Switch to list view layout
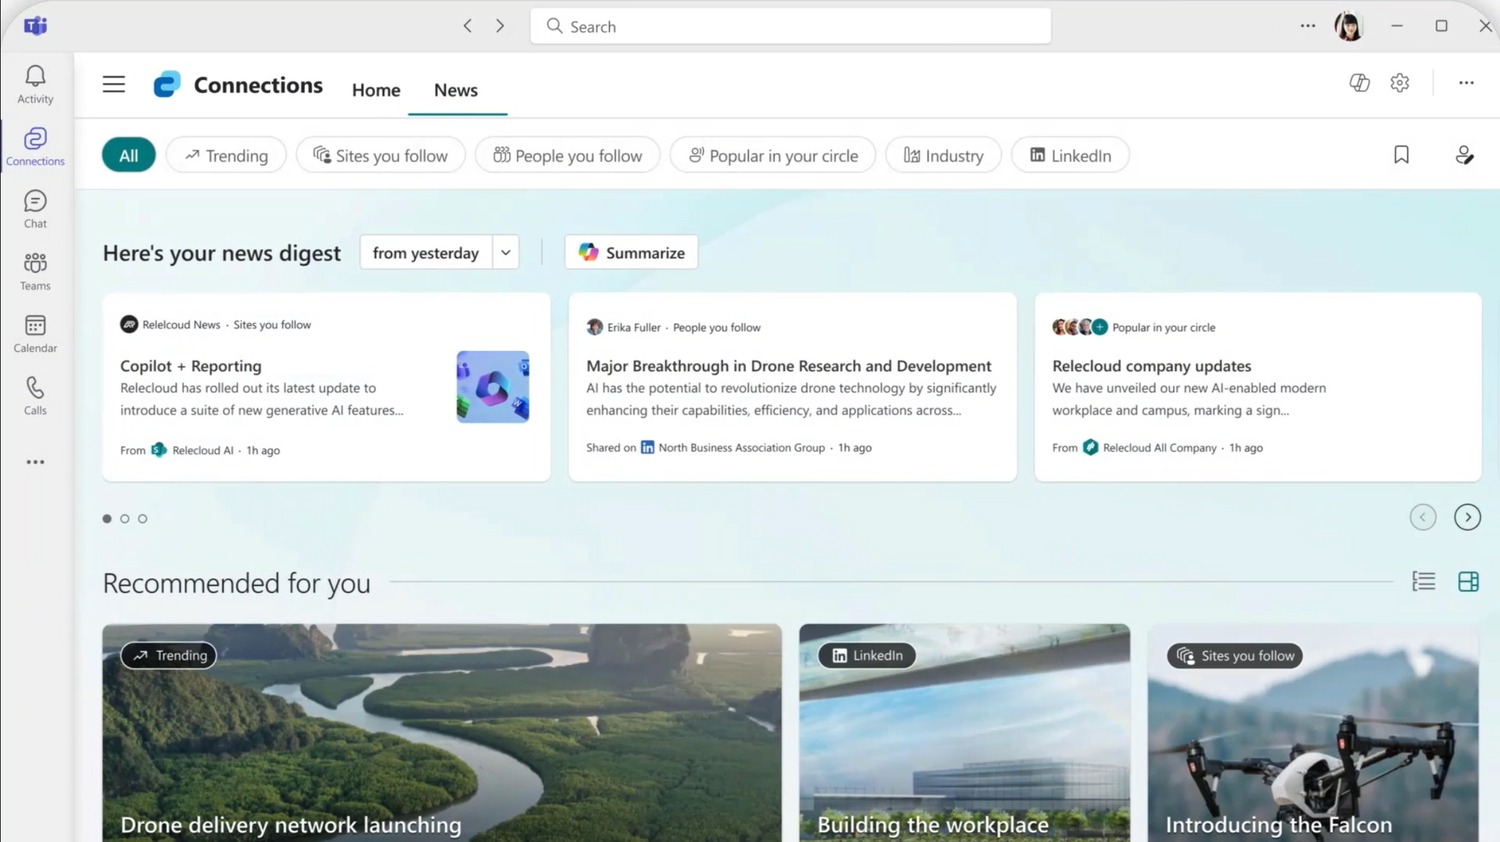This screenshot has height=842, width=1500. coord(1424,581)
